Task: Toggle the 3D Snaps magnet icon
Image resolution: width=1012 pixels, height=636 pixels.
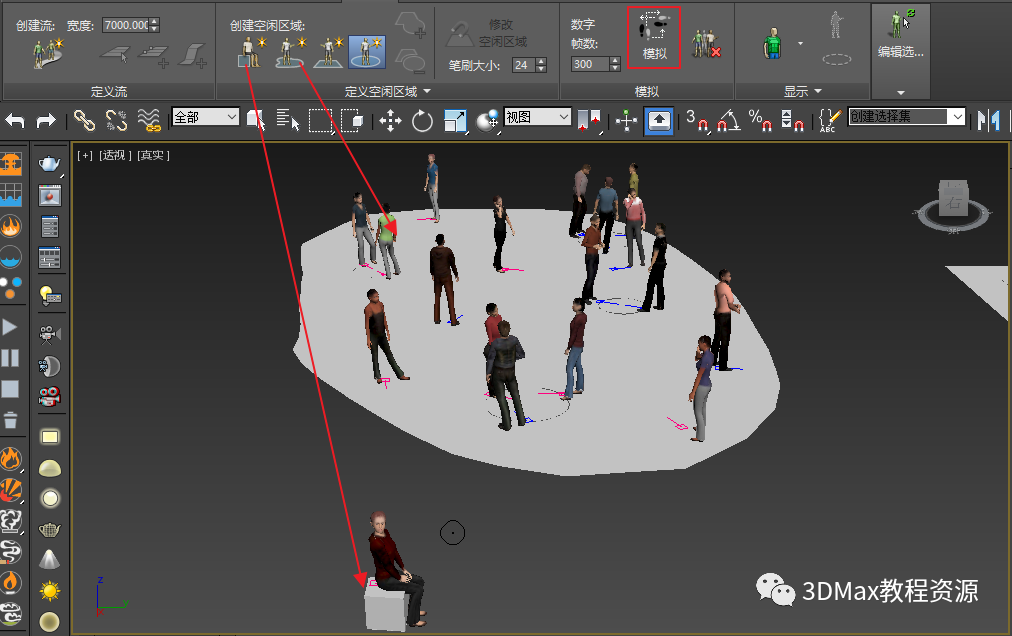Action: [x=696, y=121]
